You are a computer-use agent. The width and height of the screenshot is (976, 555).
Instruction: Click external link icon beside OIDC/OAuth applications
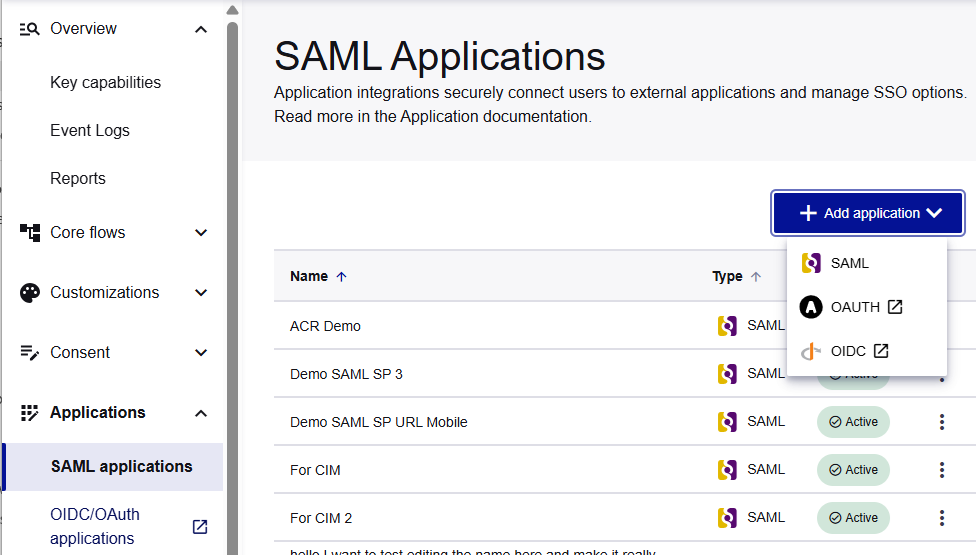200,527
